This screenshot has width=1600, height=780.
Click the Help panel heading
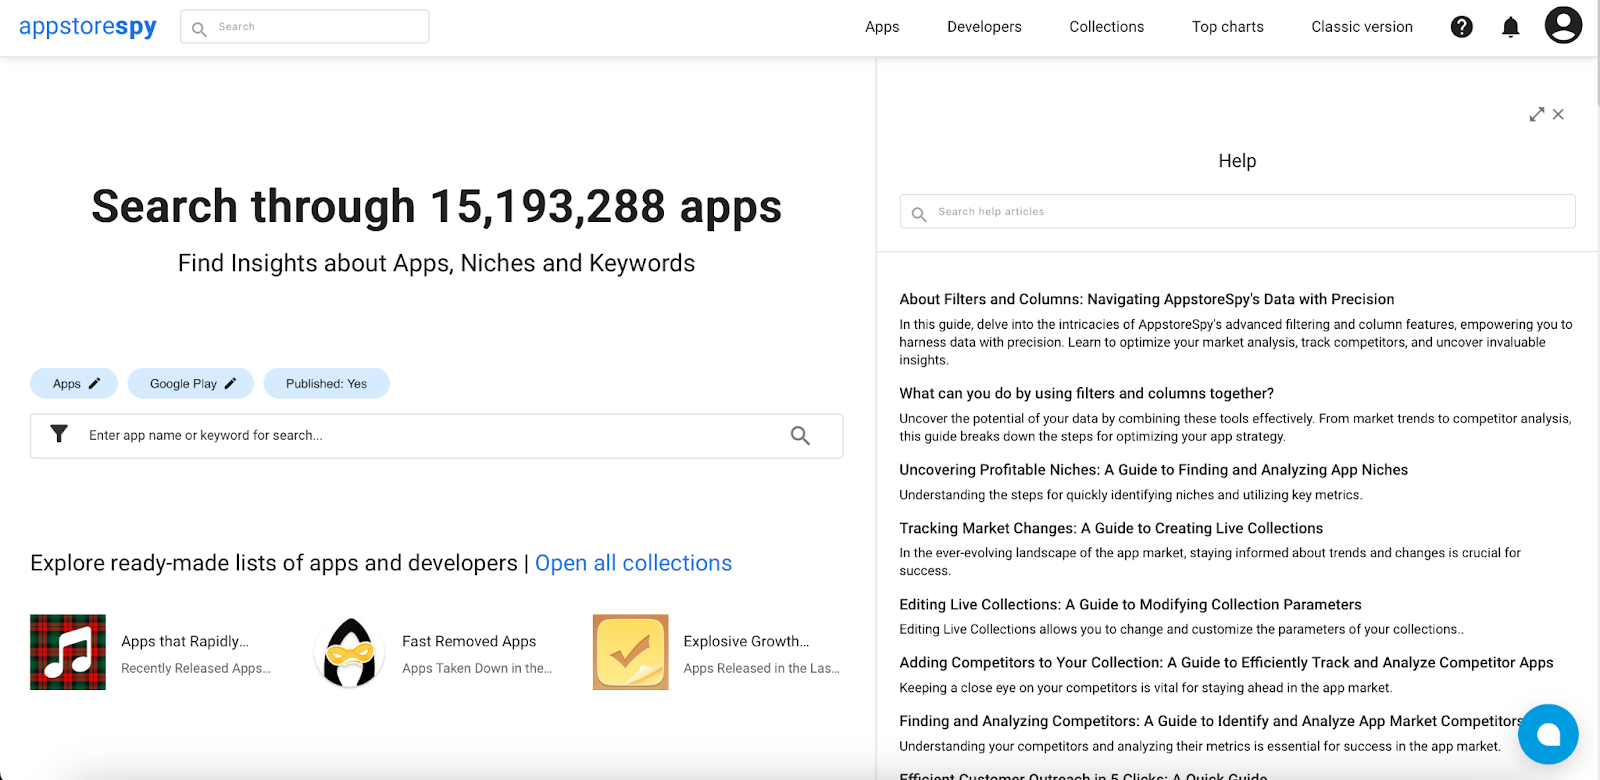pos(1237,161)
